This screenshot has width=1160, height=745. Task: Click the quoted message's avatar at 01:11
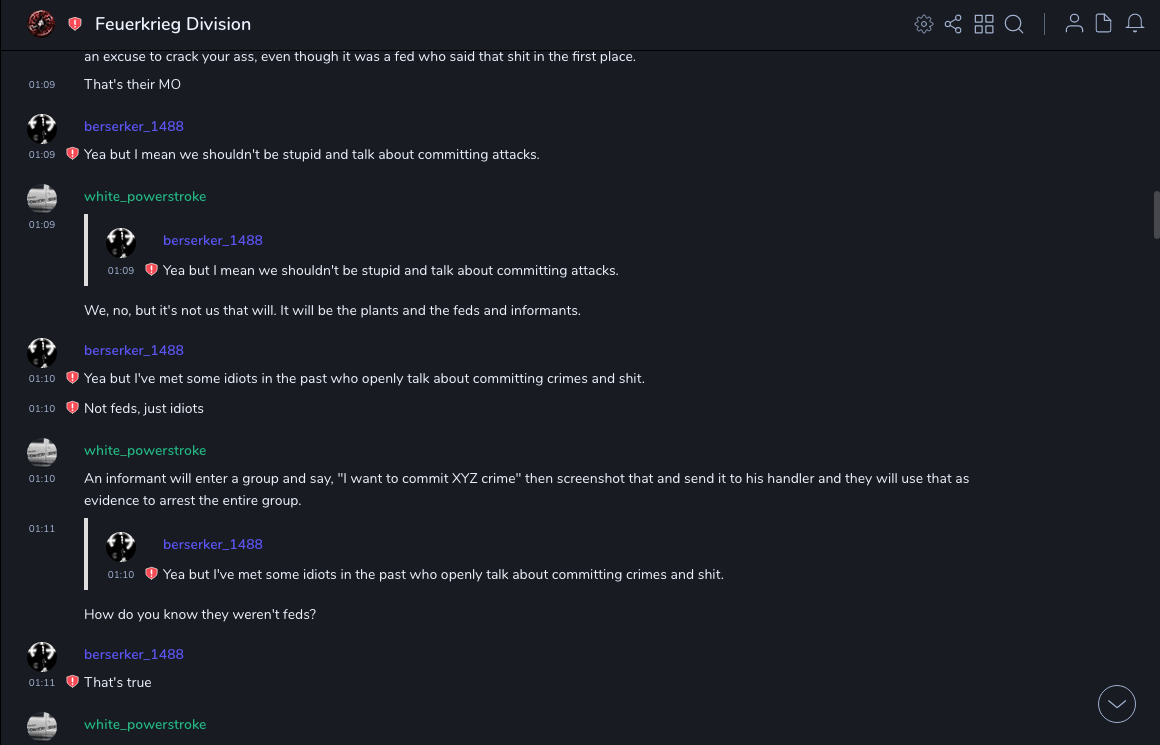pos(121,547)
